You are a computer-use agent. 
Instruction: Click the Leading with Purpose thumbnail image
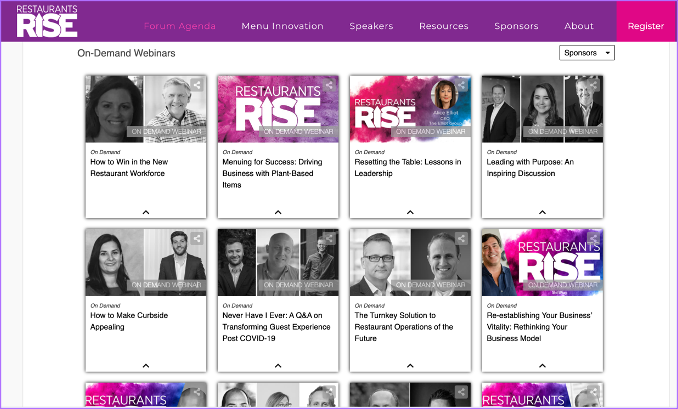pyautogui.click(x=542, y=109)
